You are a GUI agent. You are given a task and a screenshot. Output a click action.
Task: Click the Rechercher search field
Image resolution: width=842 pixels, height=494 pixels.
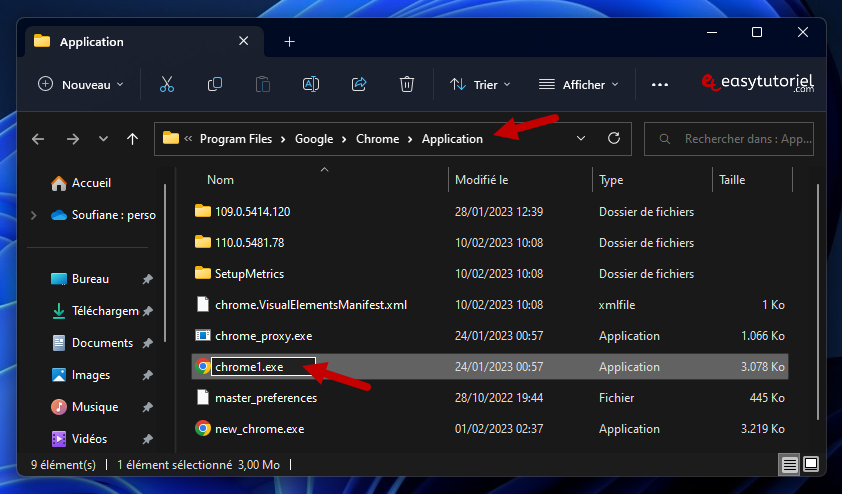point(735,139)
